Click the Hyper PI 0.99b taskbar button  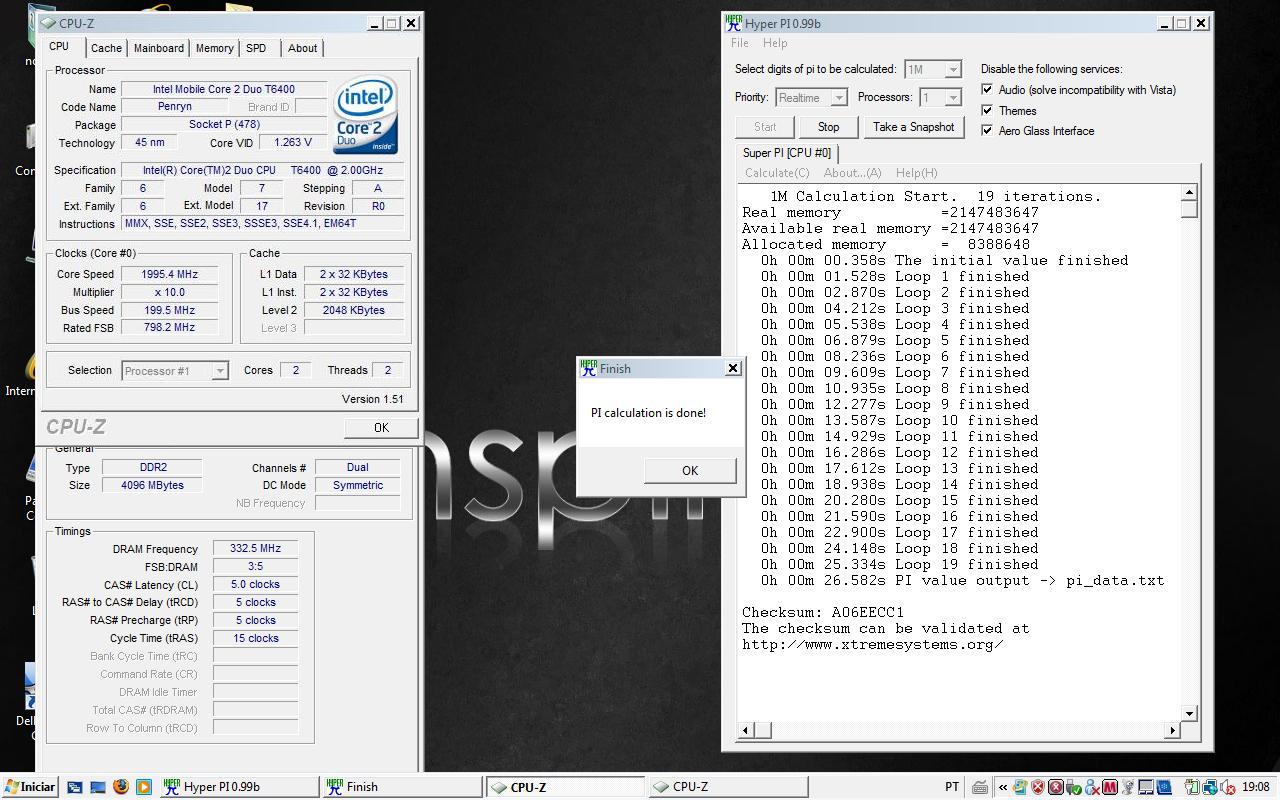coord(238,787)
